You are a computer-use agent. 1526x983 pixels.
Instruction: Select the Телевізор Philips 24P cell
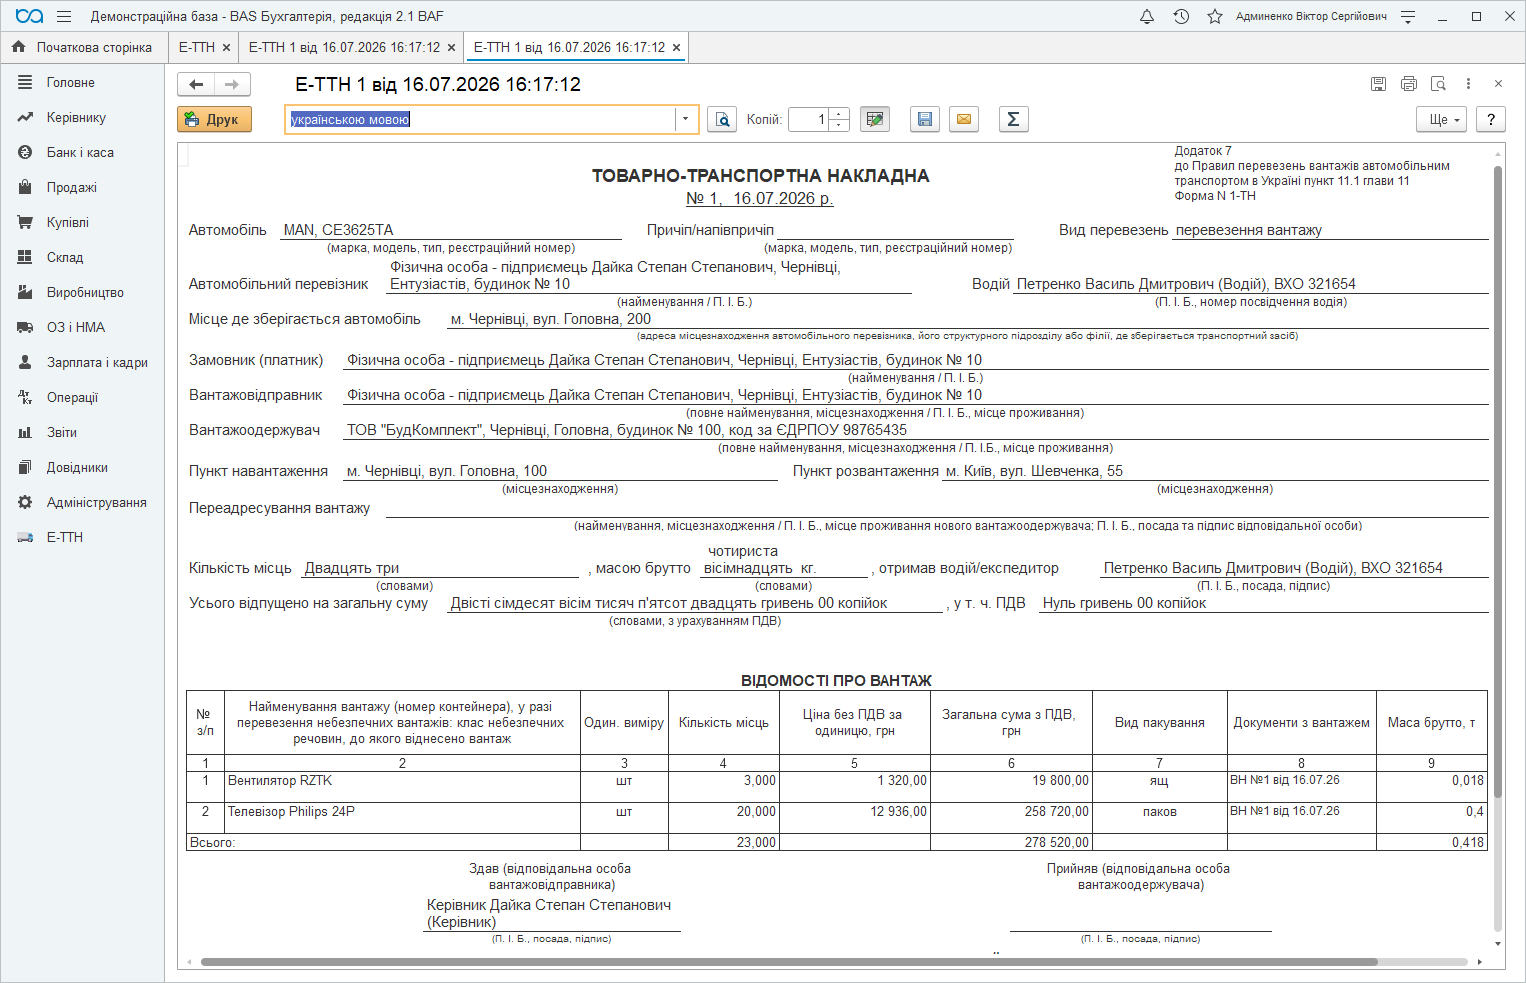pos(402,817)
